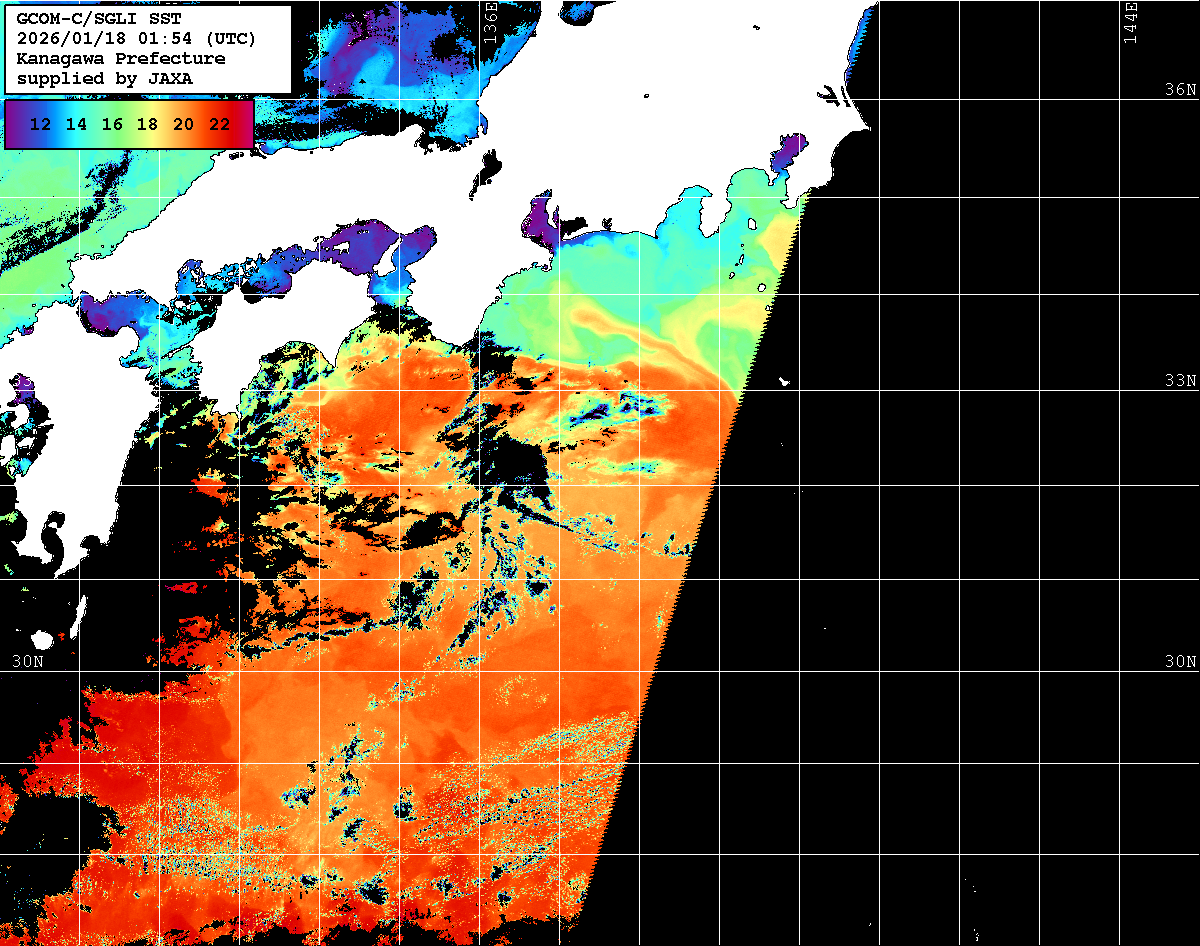Click the supplied by JAXA credit text
1200x946 pixels.
pyautogui.click(x=105, y=77)
